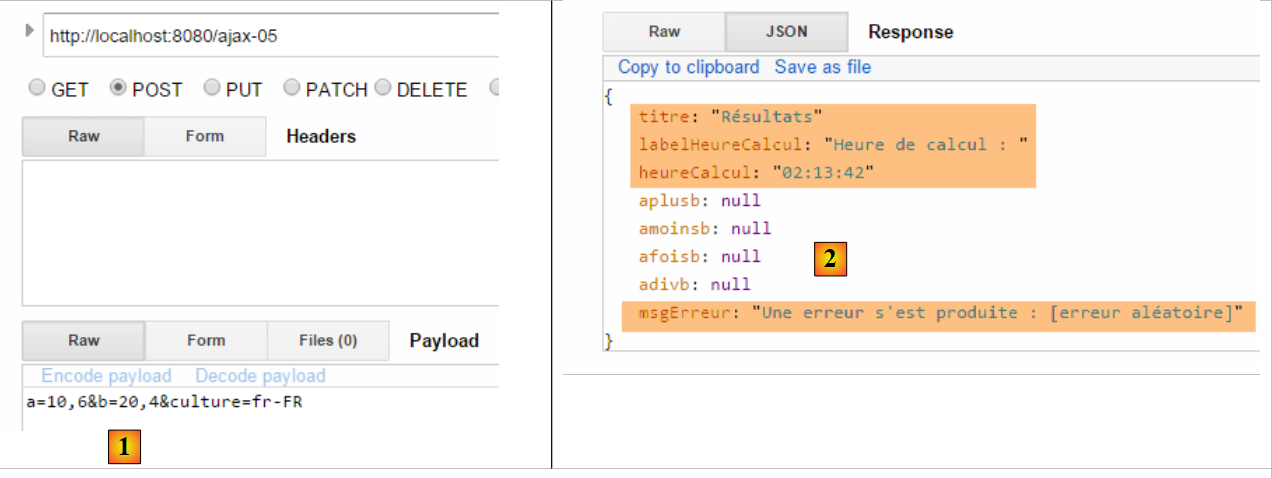Show the Response in Raw view
Image resolution: width=1272 pixels, height=478 pixels.
[x=664, y=31]
